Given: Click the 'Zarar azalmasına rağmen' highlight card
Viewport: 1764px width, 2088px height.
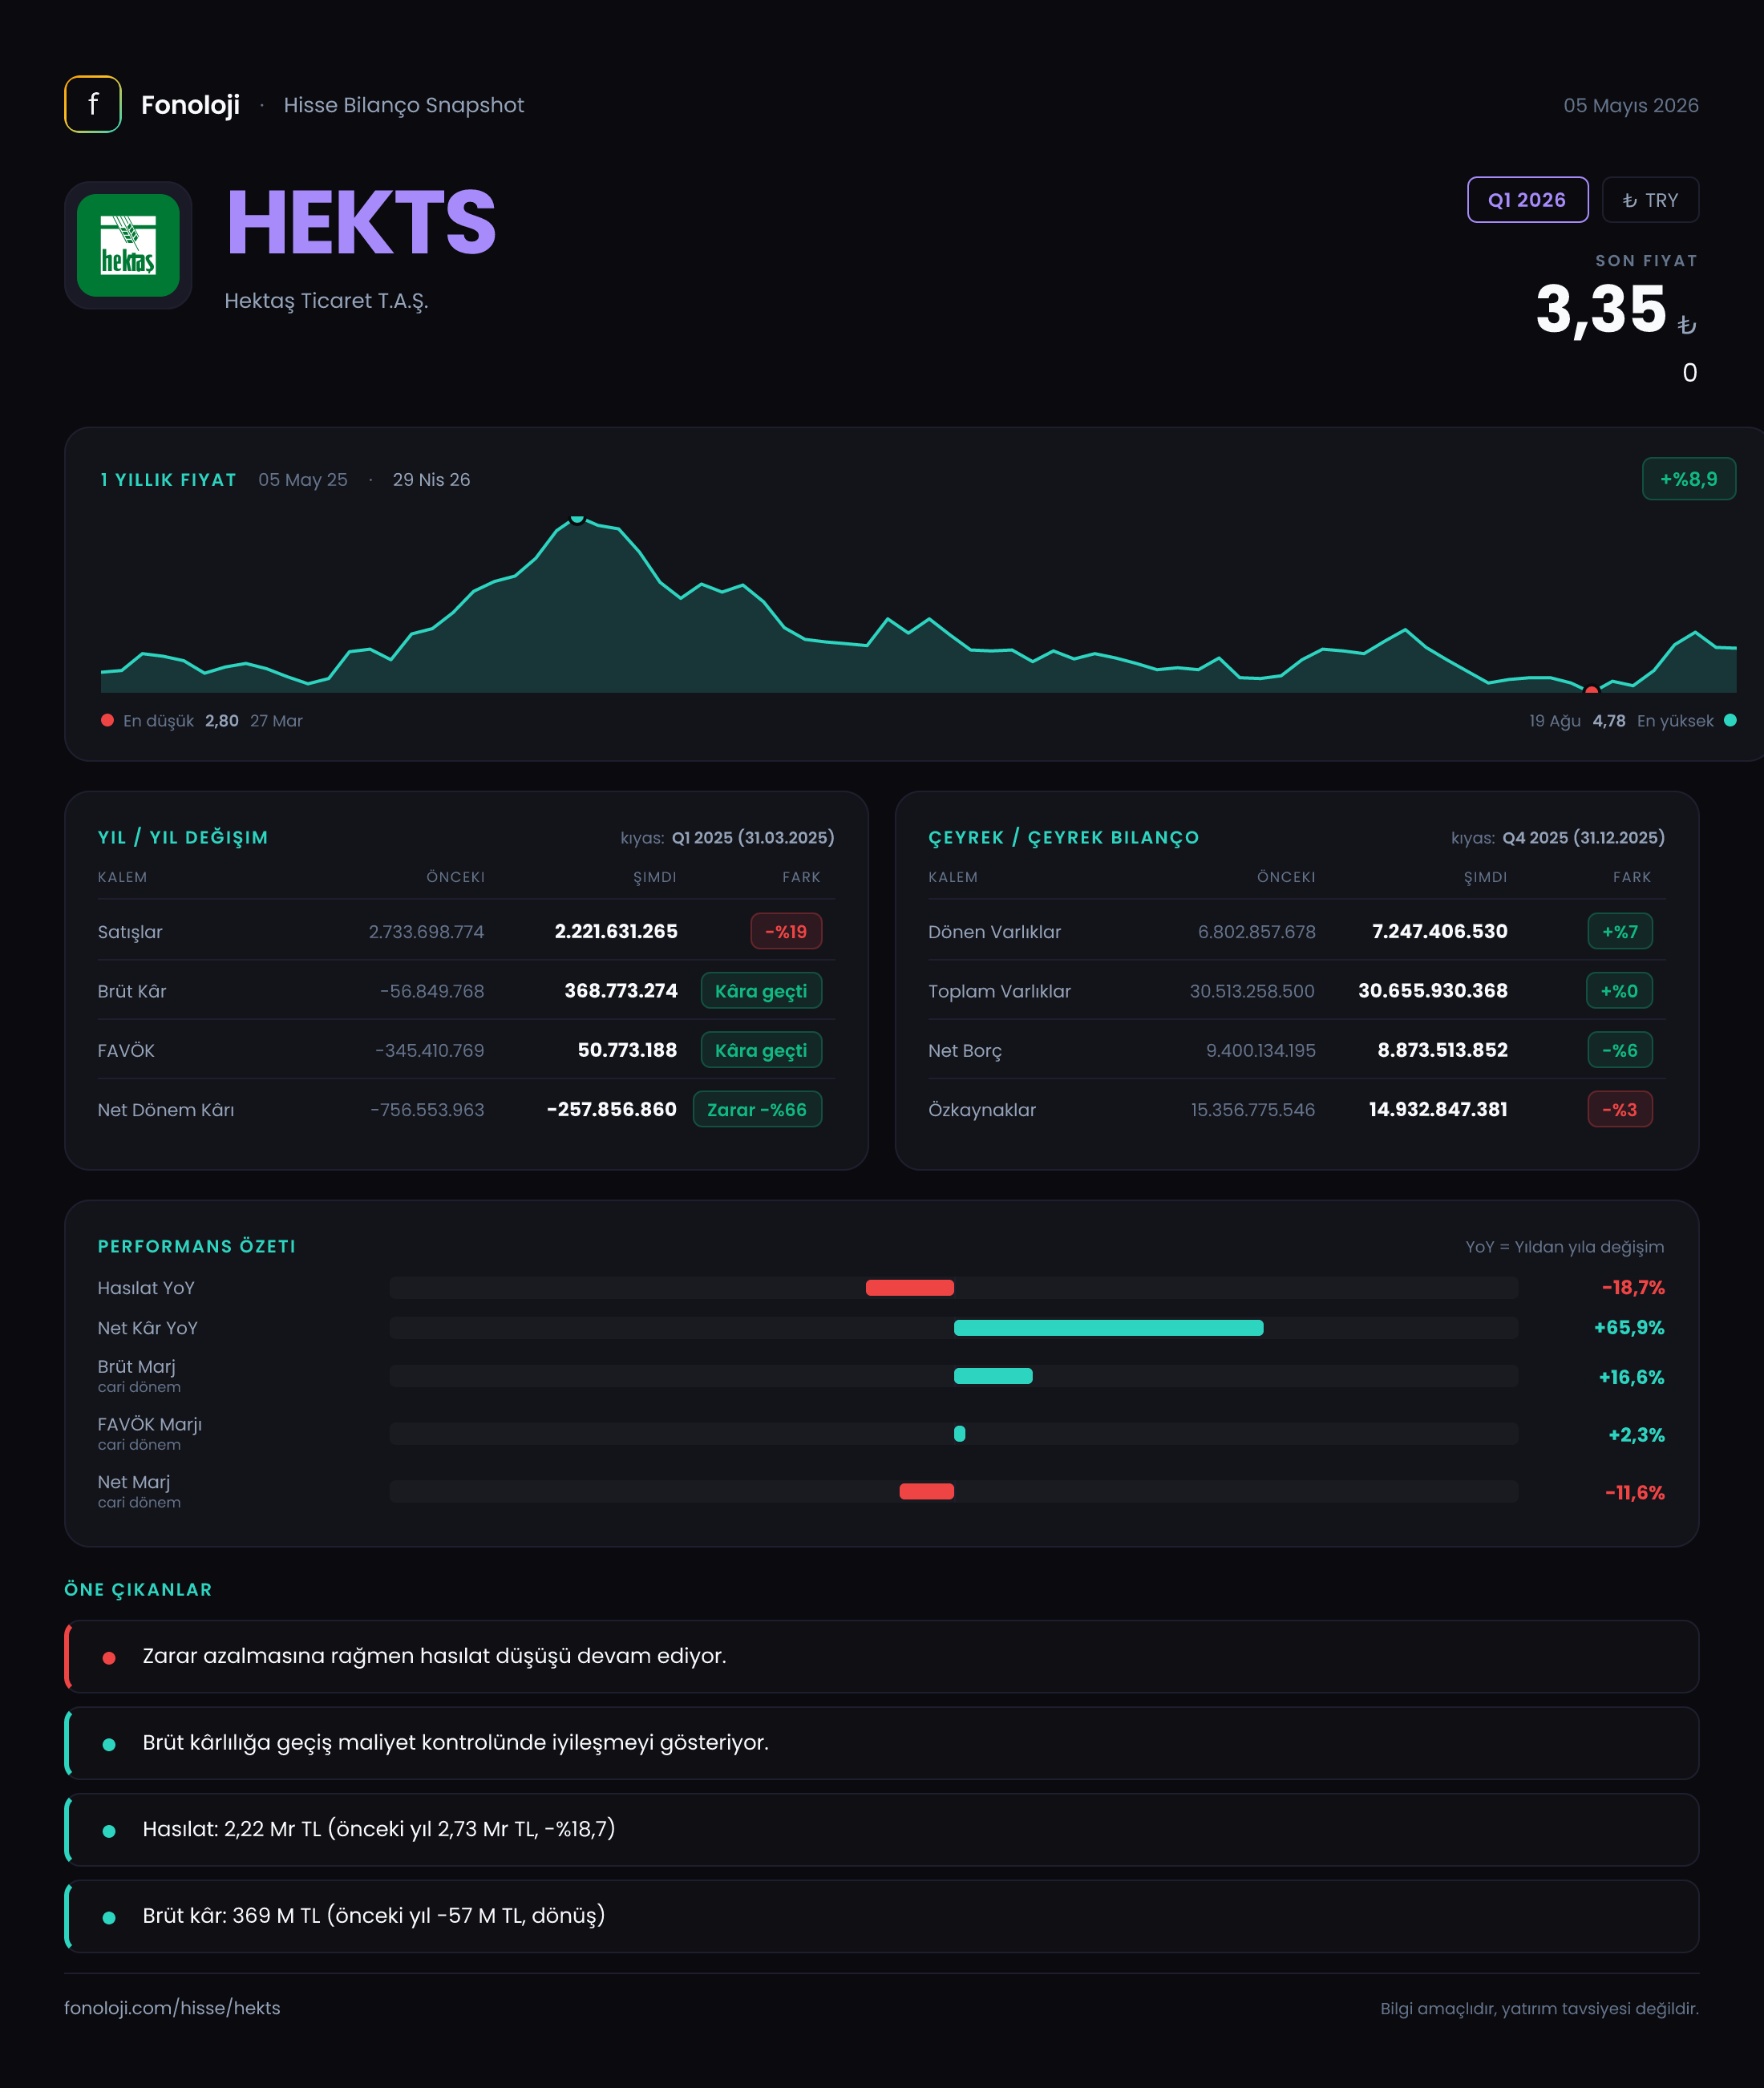Looking at the screenshot, I should click(881, 1656).
